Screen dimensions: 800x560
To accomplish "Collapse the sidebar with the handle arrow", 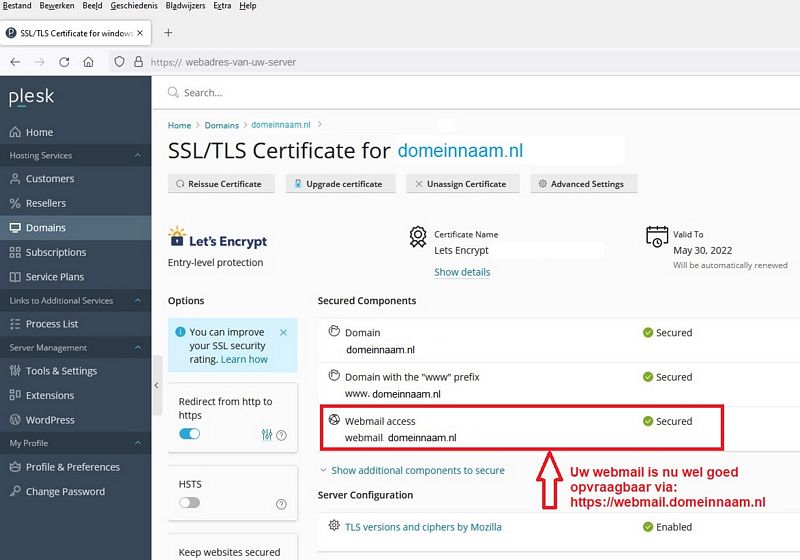I will tap(157, 385).
